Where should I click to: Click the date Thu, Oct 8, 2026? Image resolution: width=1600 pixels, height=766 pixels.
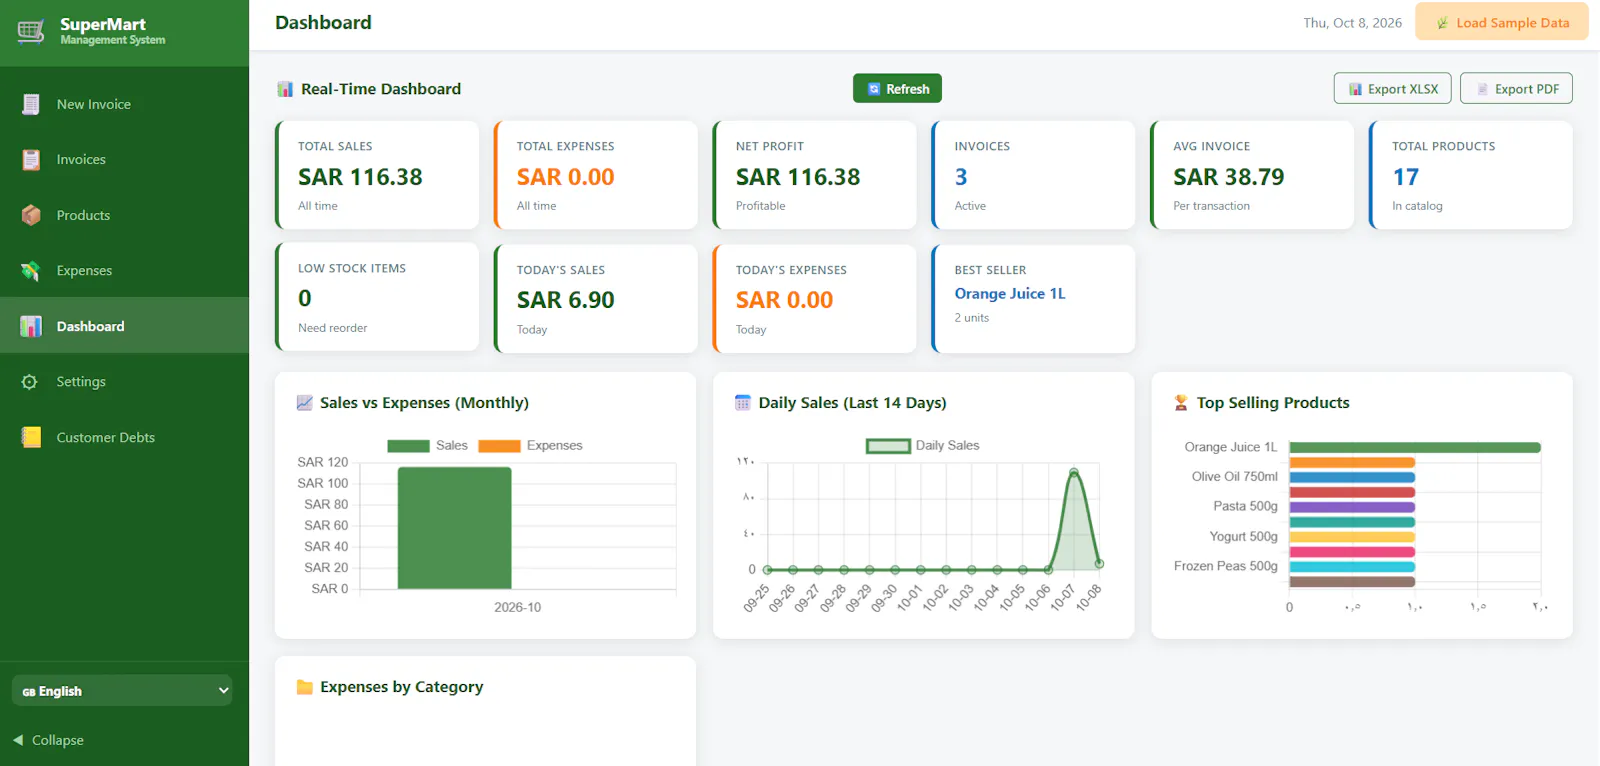coord(1352,23)
